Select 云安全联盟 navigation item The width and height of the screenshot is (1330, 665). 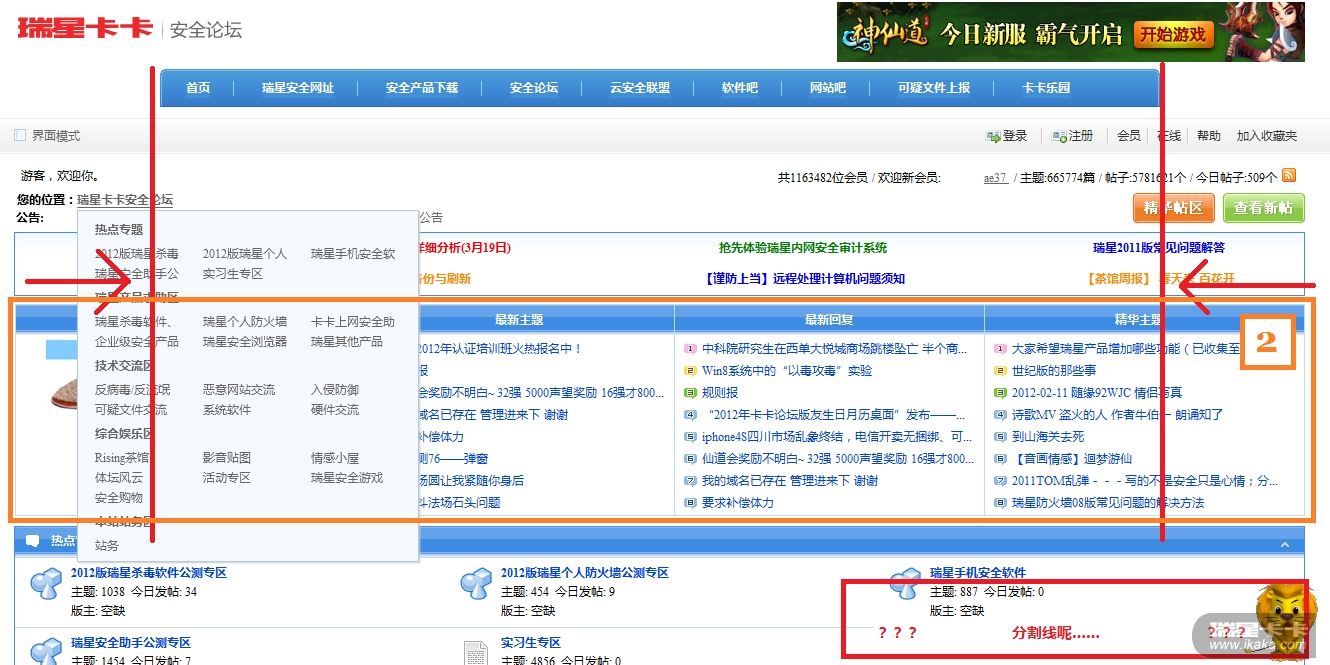(x=640, y=88)
